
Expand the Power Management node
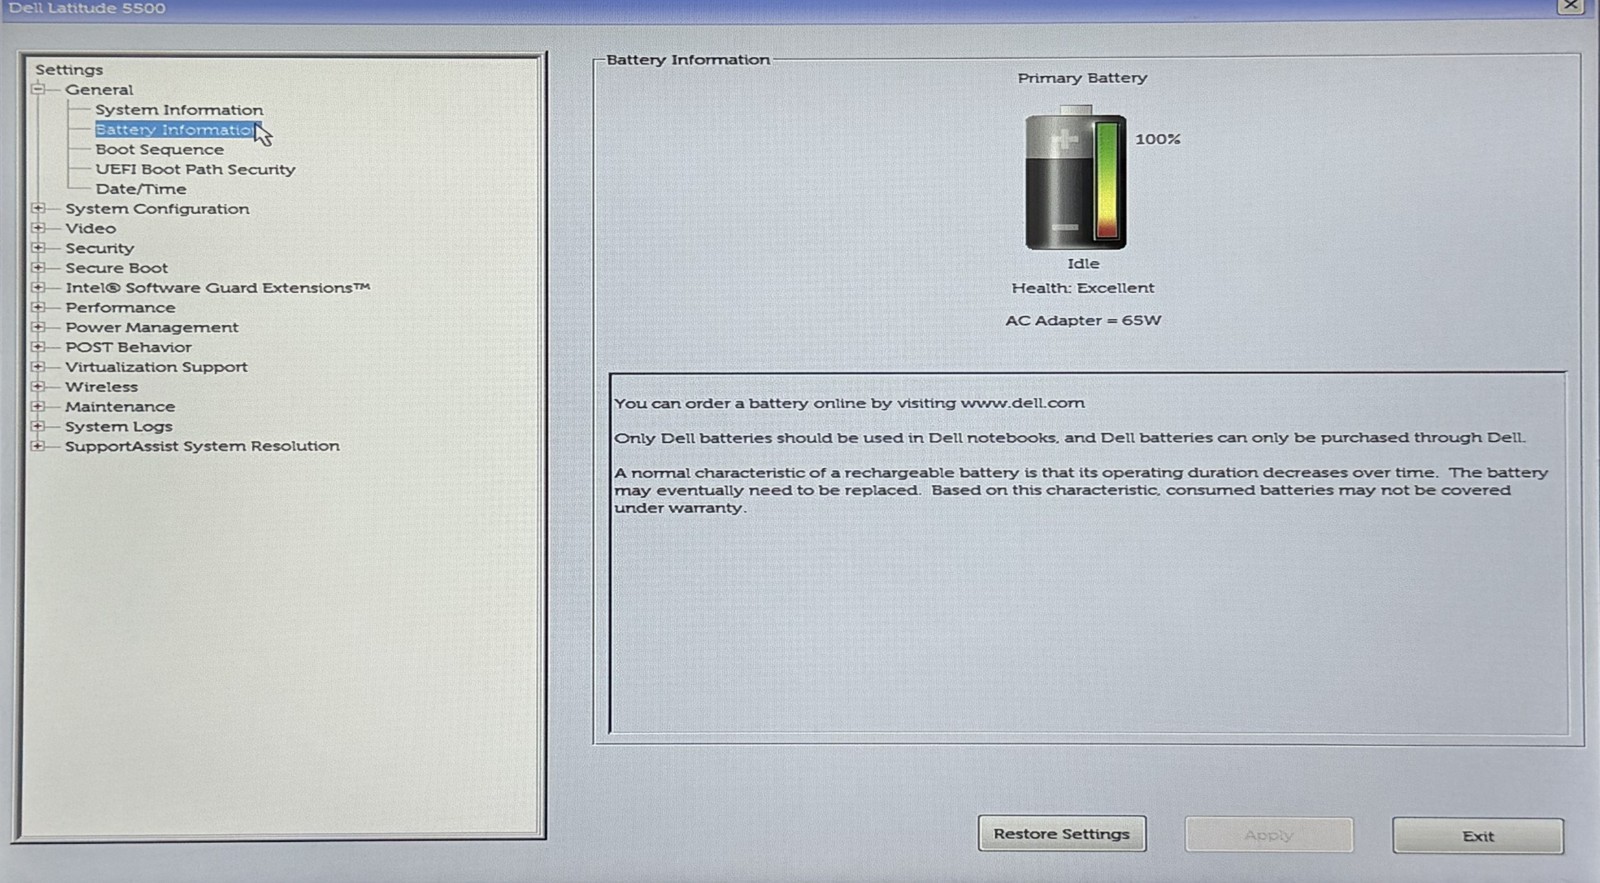[38, 327]
